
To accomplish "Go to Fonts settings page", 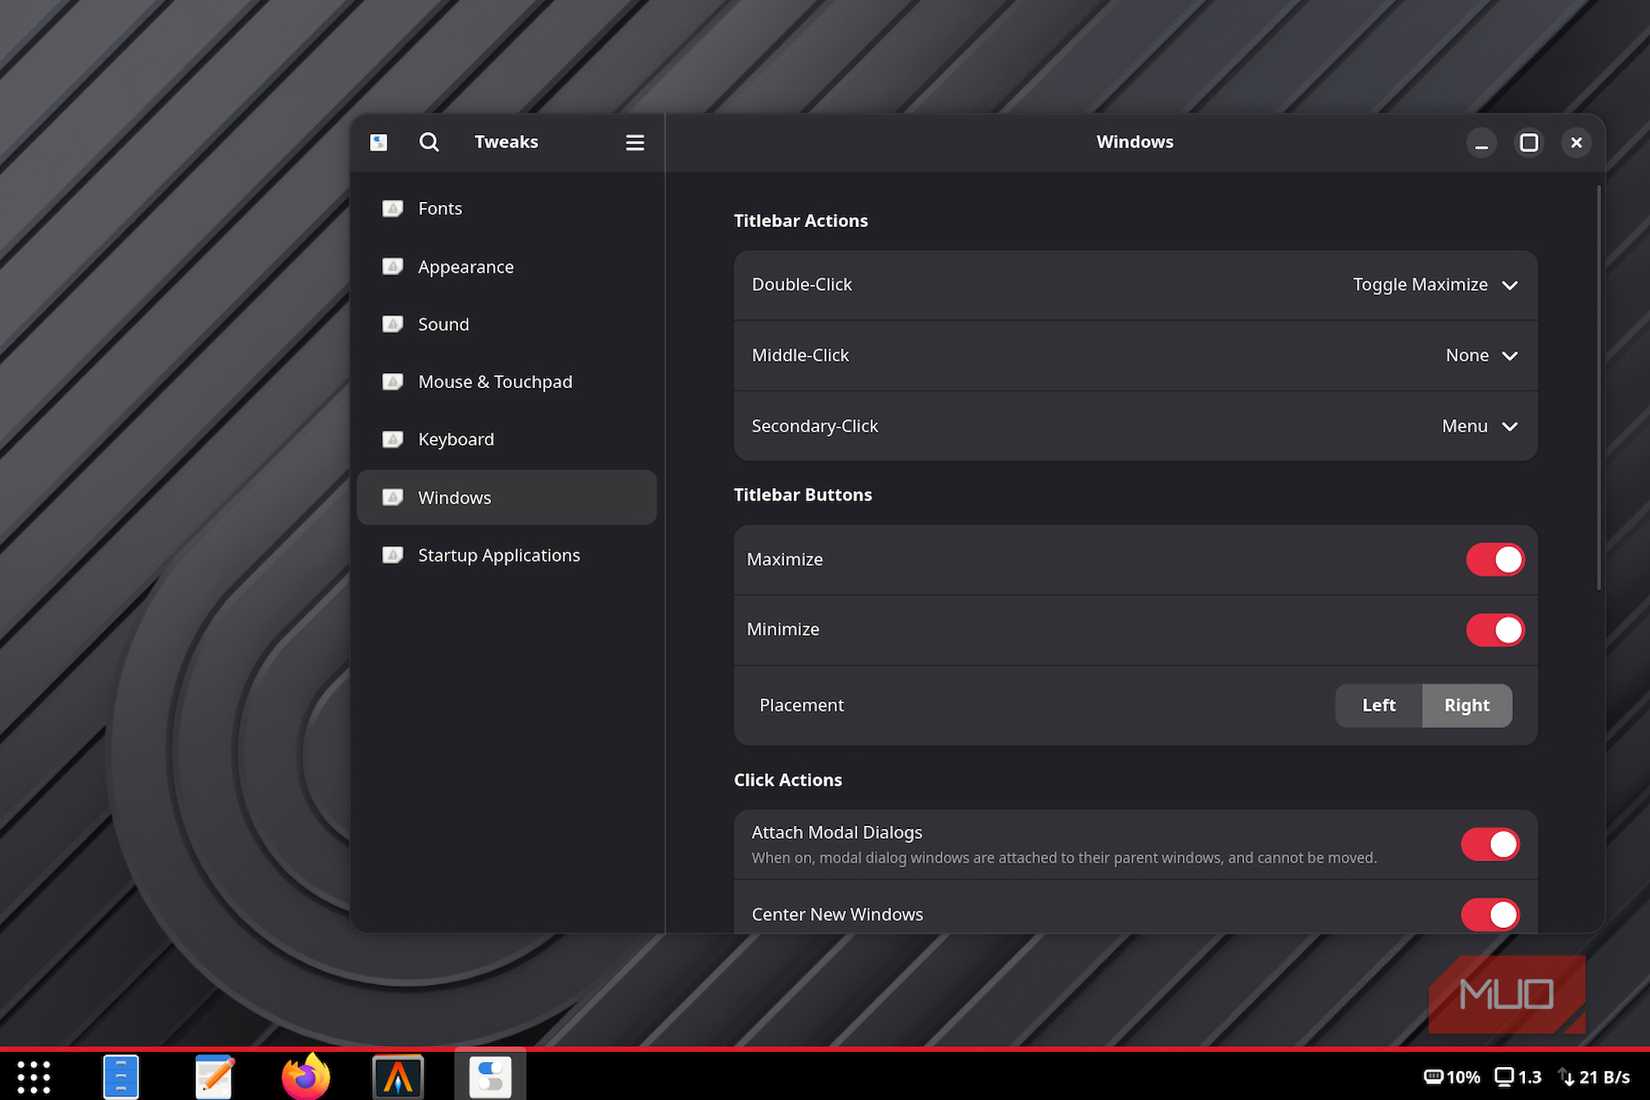I will (x=507, y=208).
